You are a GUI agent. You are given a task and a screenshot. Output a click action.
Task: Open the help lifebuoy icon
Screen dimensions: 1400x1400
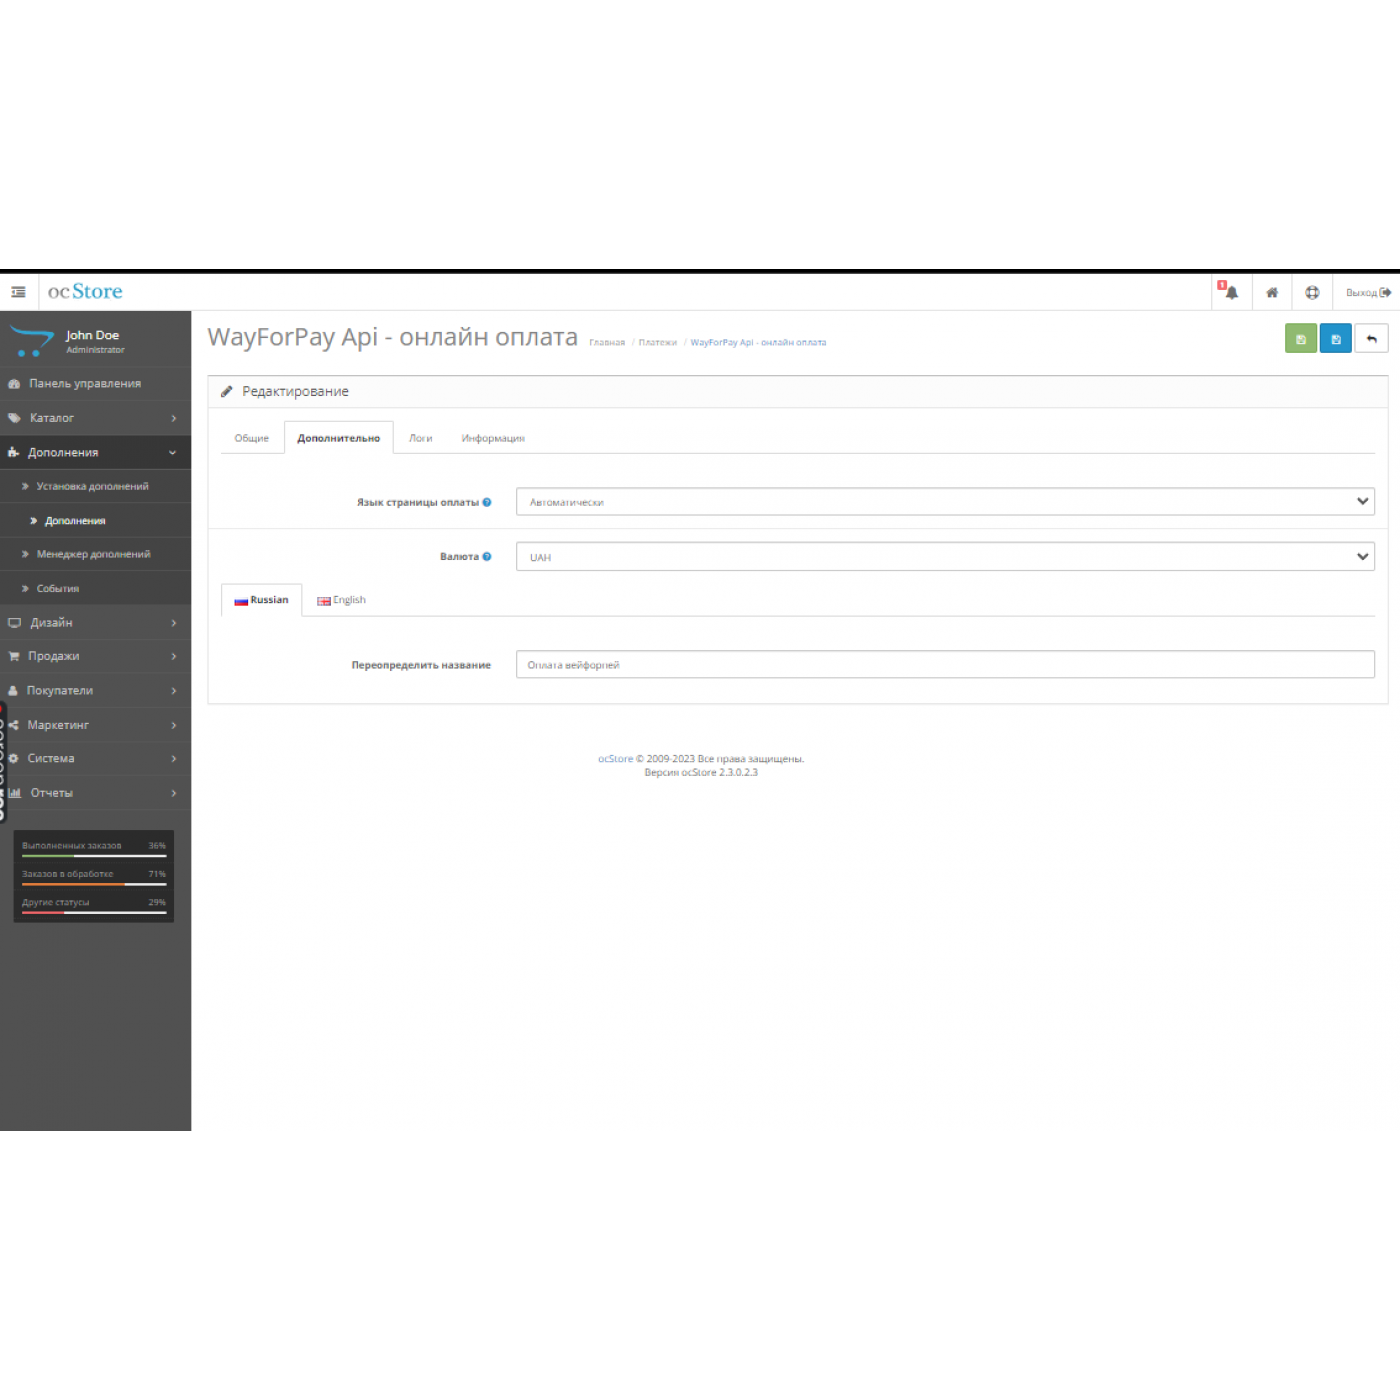click(x=1312, y=292)
